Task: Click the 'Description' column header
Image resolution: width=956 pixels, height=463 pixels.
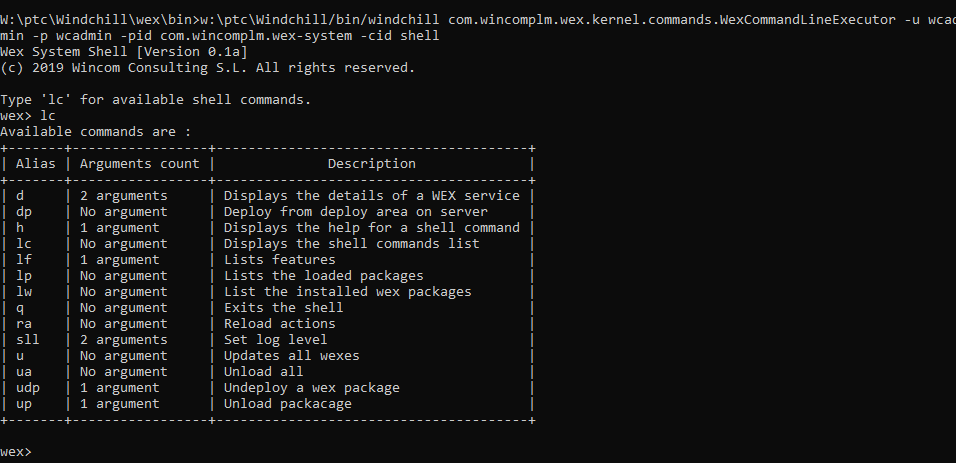Action: click(x=371, y=164)
